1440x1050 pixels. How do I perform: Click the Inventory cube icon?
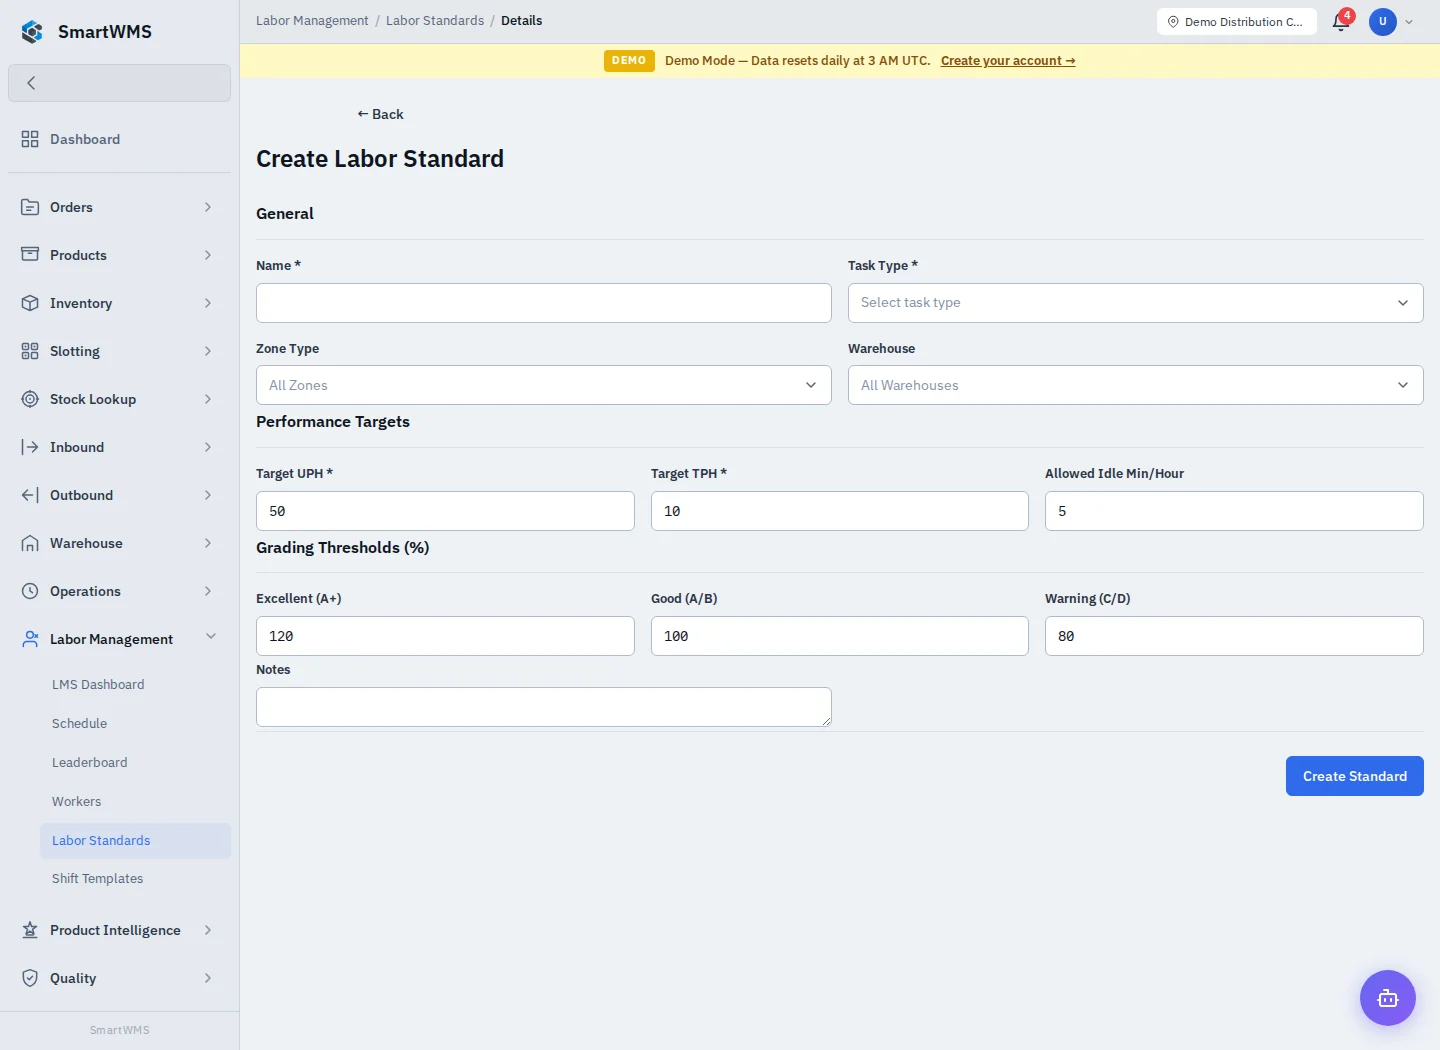[30, 303]
